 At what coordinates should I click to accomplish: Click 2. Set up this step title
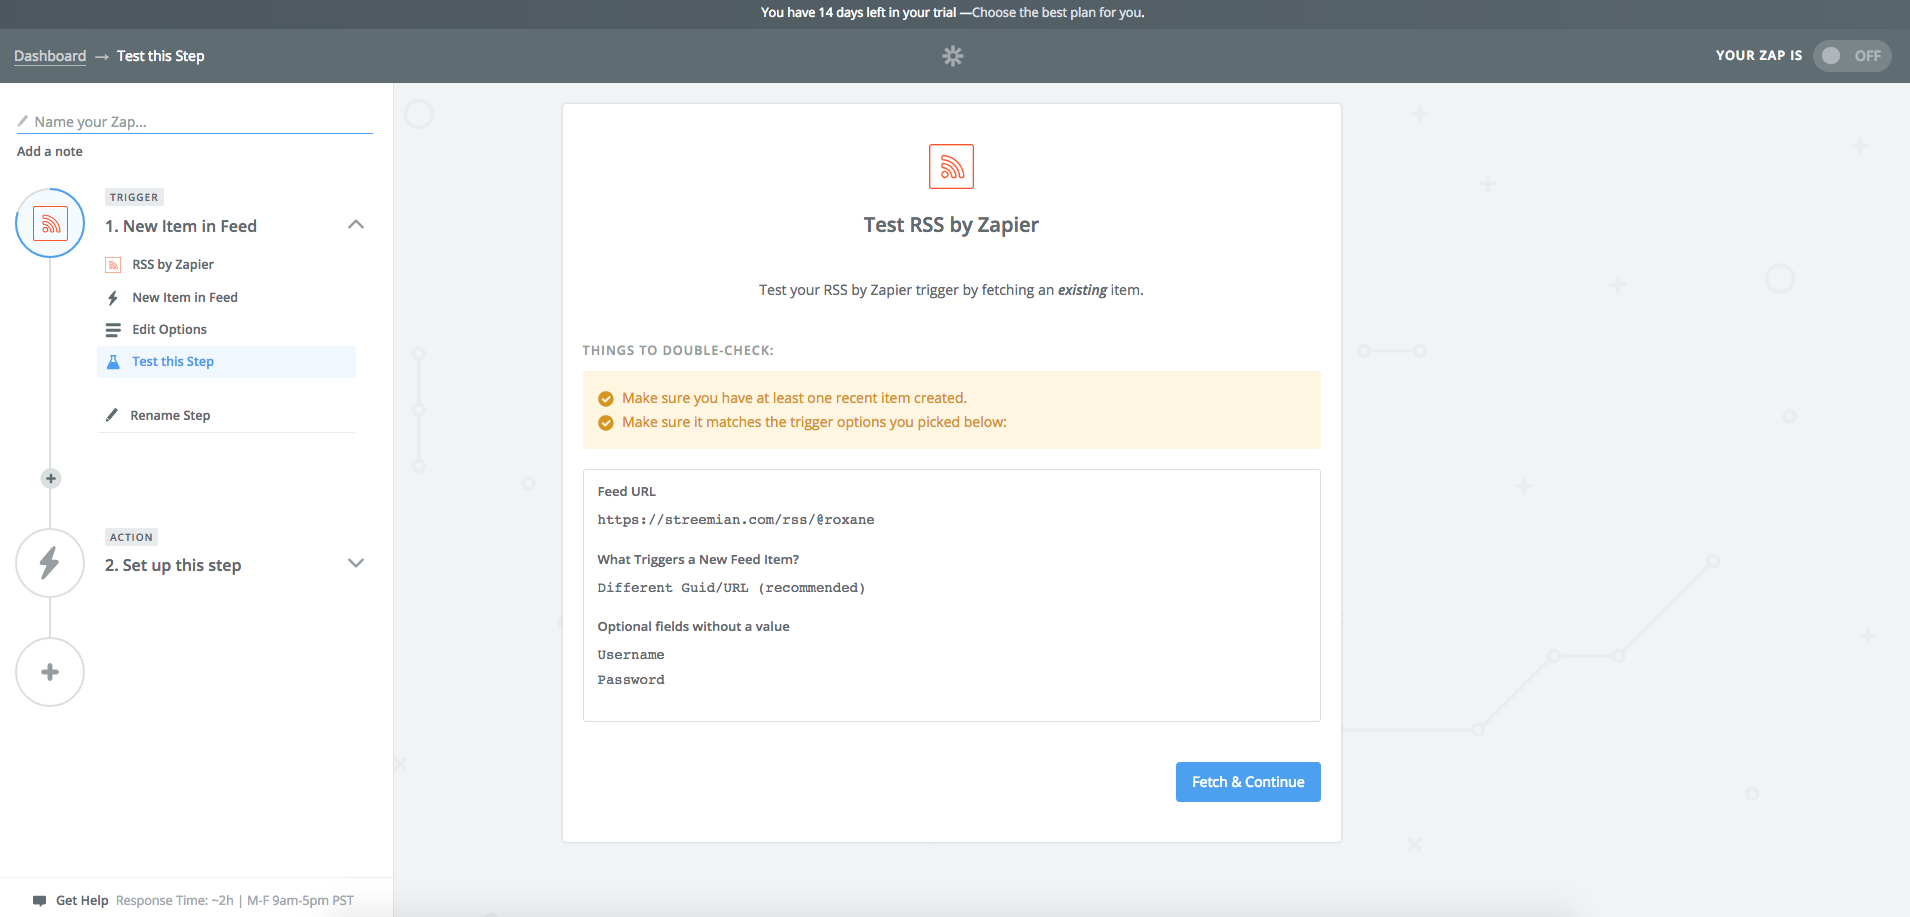(173, 565)
